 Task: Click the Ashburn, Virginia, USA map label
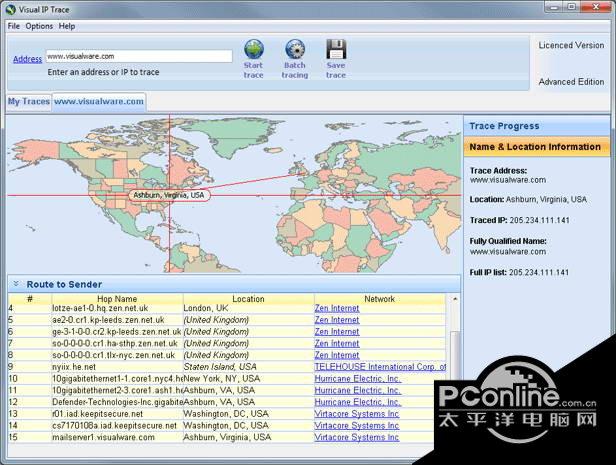point(169,195)
